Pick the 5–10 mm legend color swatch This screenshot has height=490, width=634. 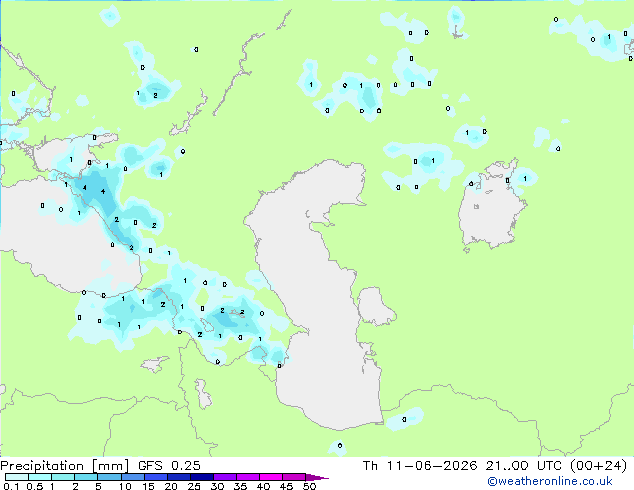[x=109, y=477]
